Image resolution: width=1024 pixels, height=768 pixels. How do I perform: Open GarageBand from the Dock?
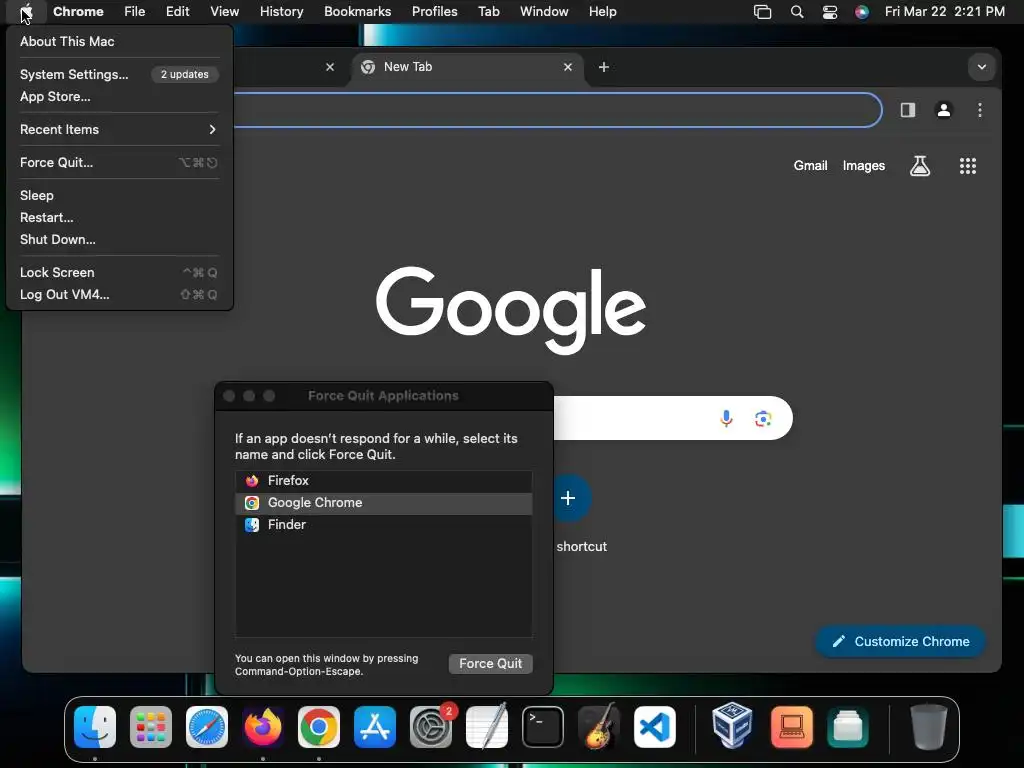point(599,727)
